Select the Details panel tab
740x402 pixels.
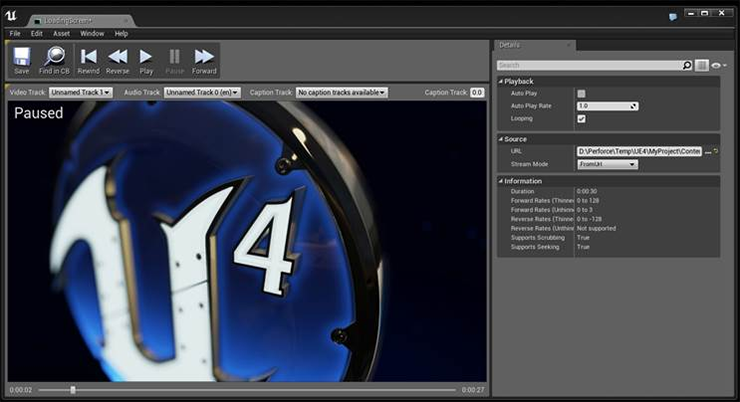533,45
